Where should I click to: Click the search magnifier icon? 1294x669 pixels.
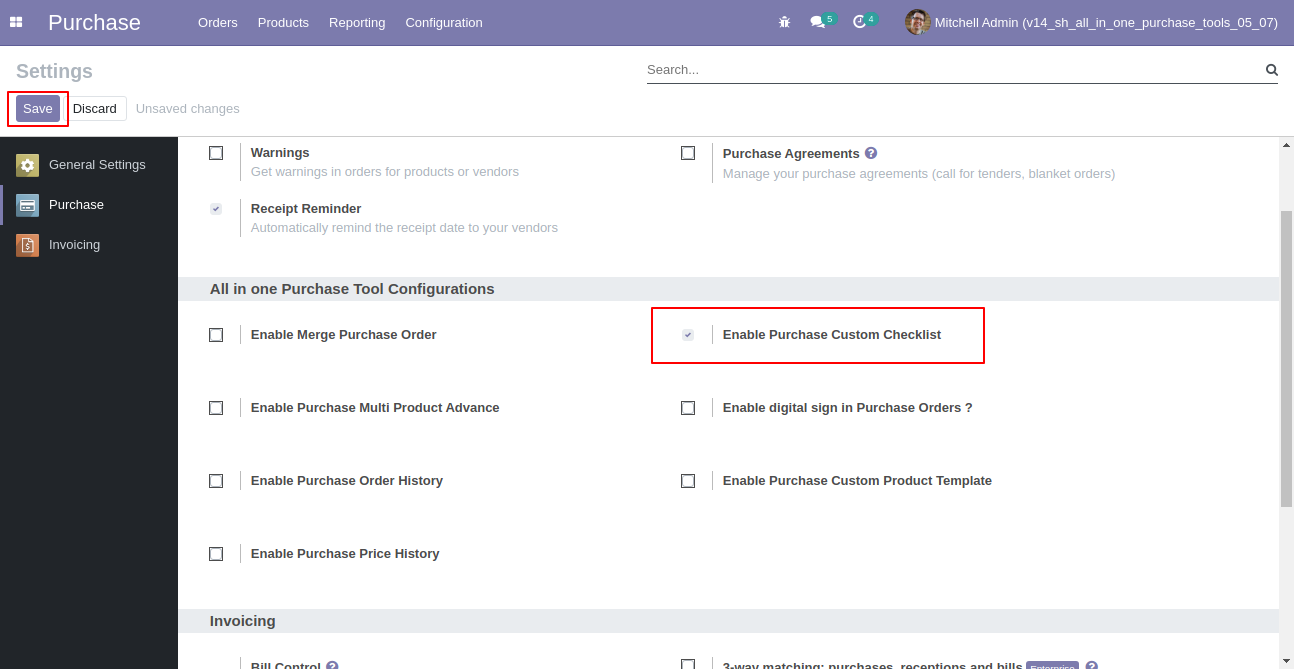tap(1272, 70)
